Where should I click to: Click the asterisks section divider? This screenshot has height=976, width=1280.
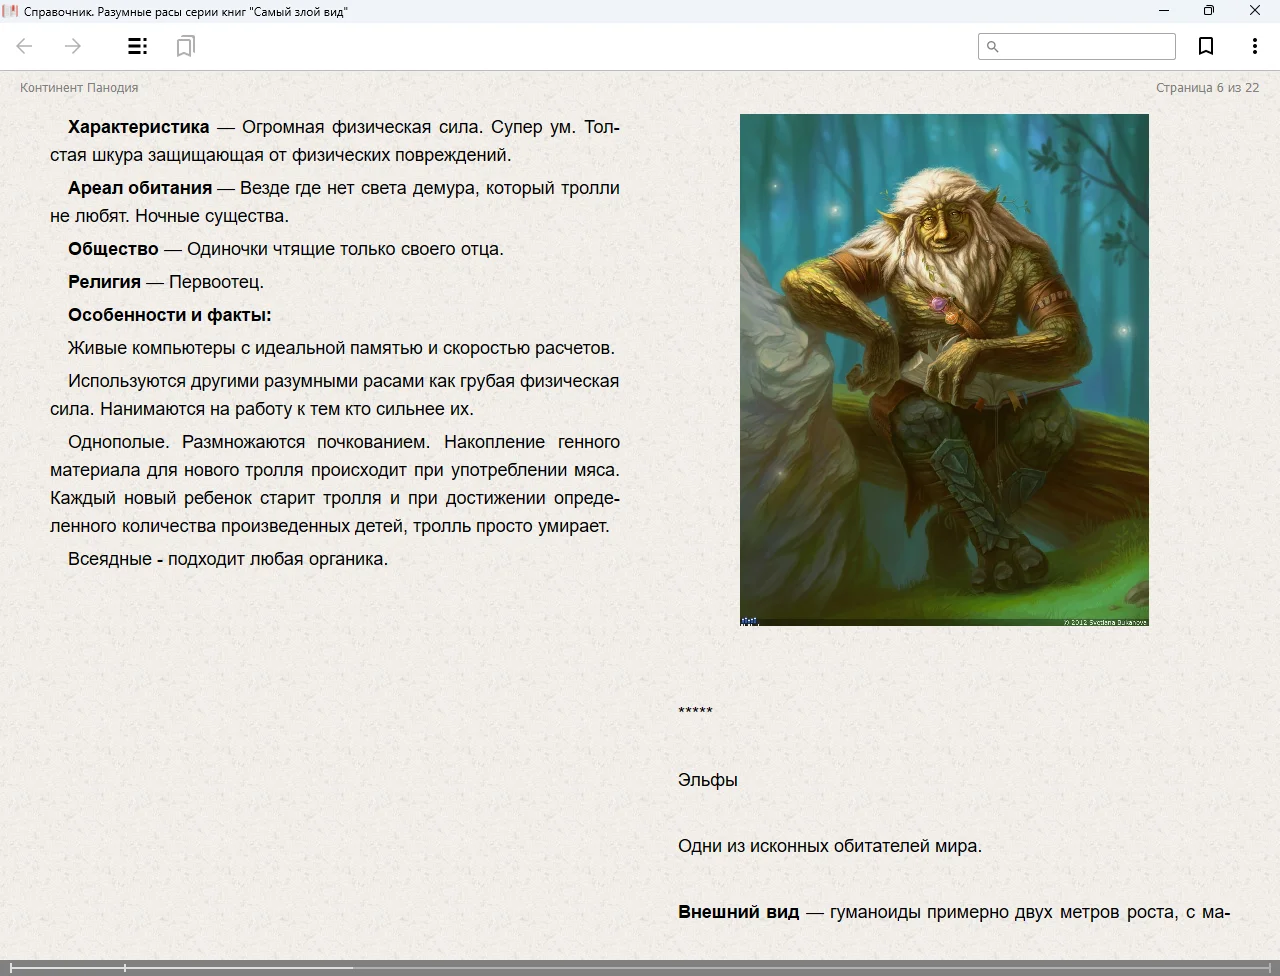point(695,712)
